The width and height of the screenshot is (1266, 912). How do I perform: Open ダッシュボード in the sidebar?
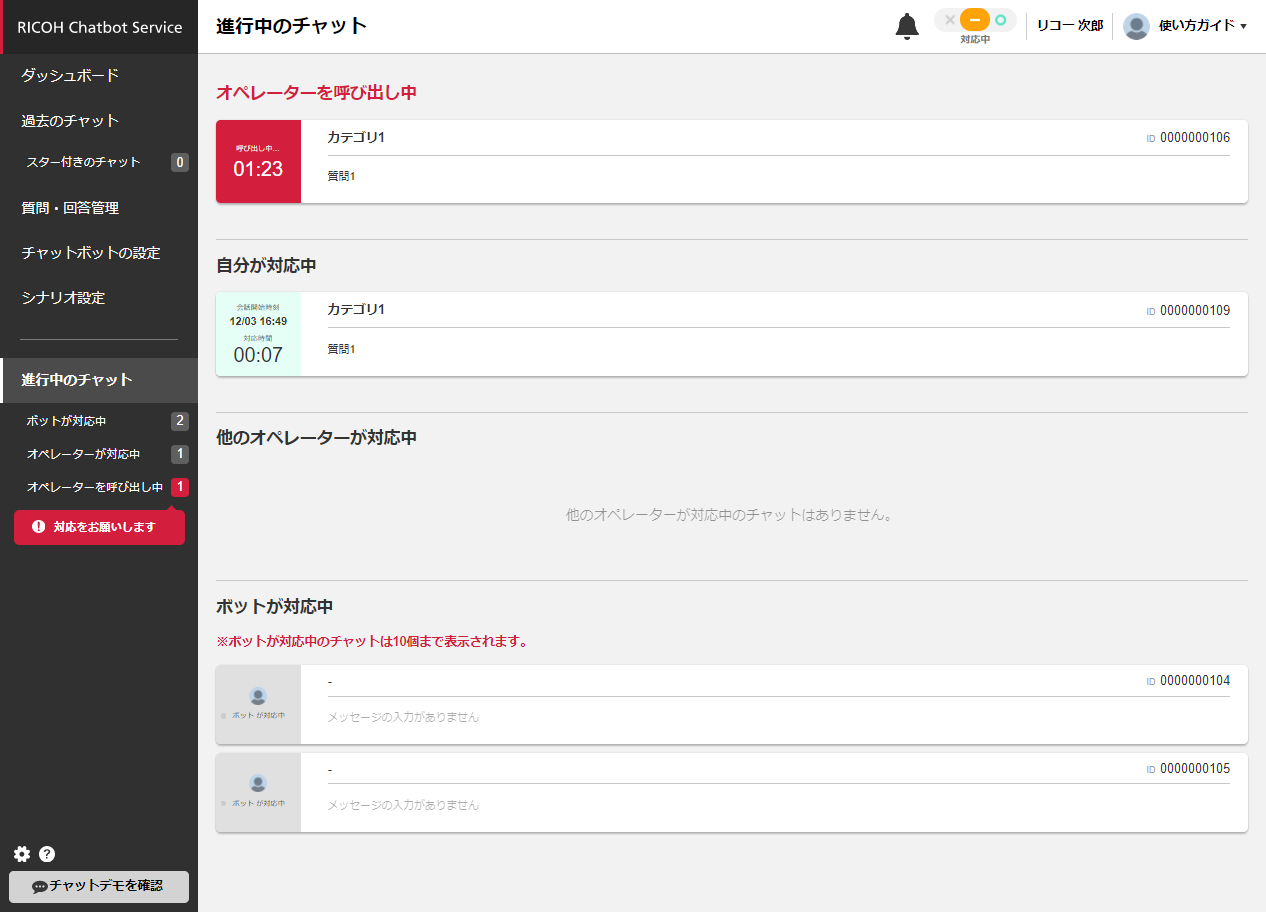70,75
